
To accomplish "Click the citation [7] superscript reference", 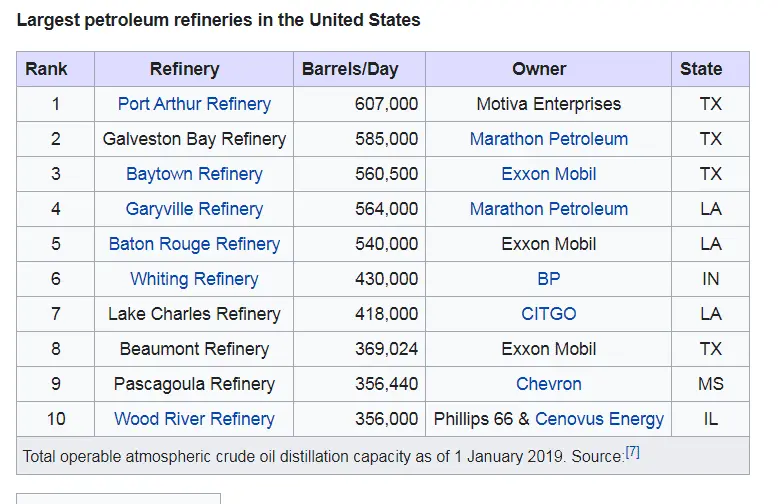I will [x=632, y=453].
